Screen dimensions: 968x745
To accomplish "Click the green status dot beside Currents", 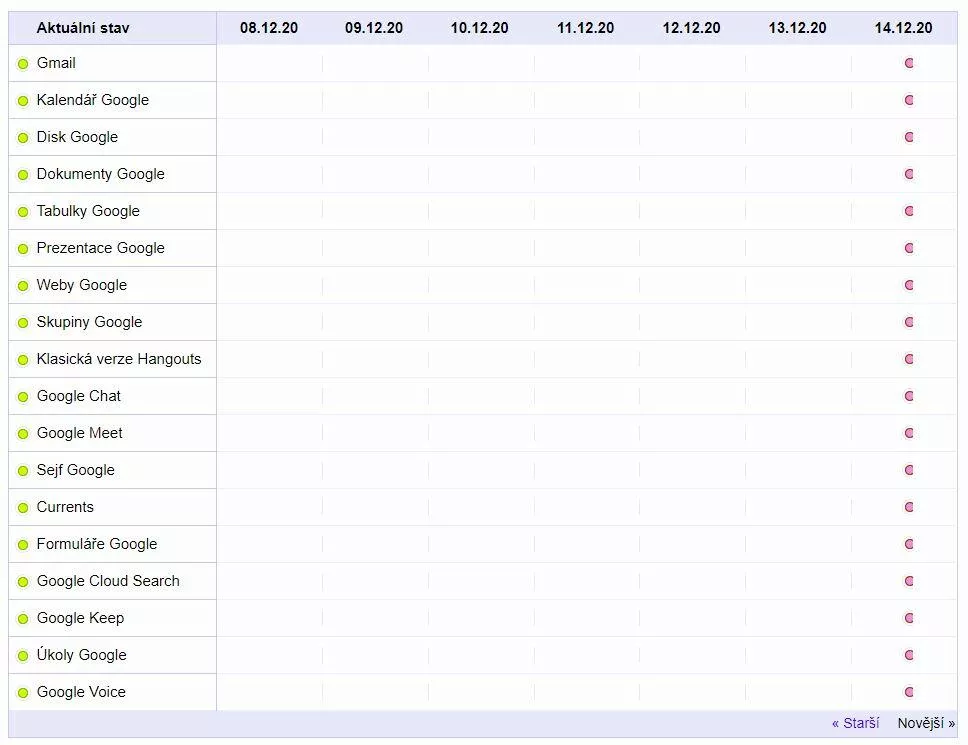I will 23,507.
